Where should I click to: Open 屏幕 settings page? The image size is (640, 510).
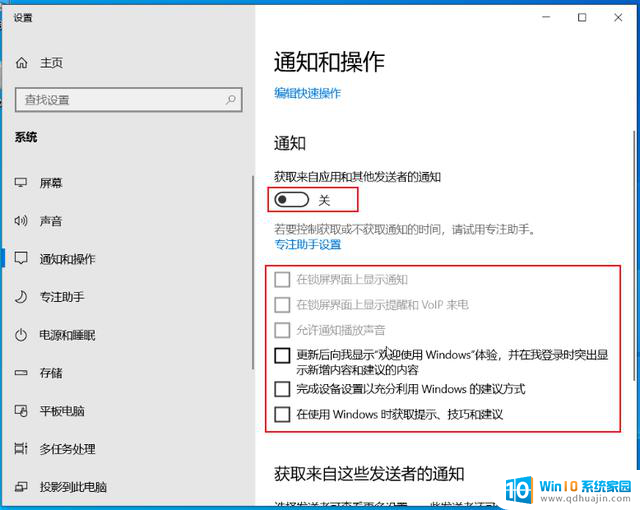pyautogui.click(x=51, y=183)
